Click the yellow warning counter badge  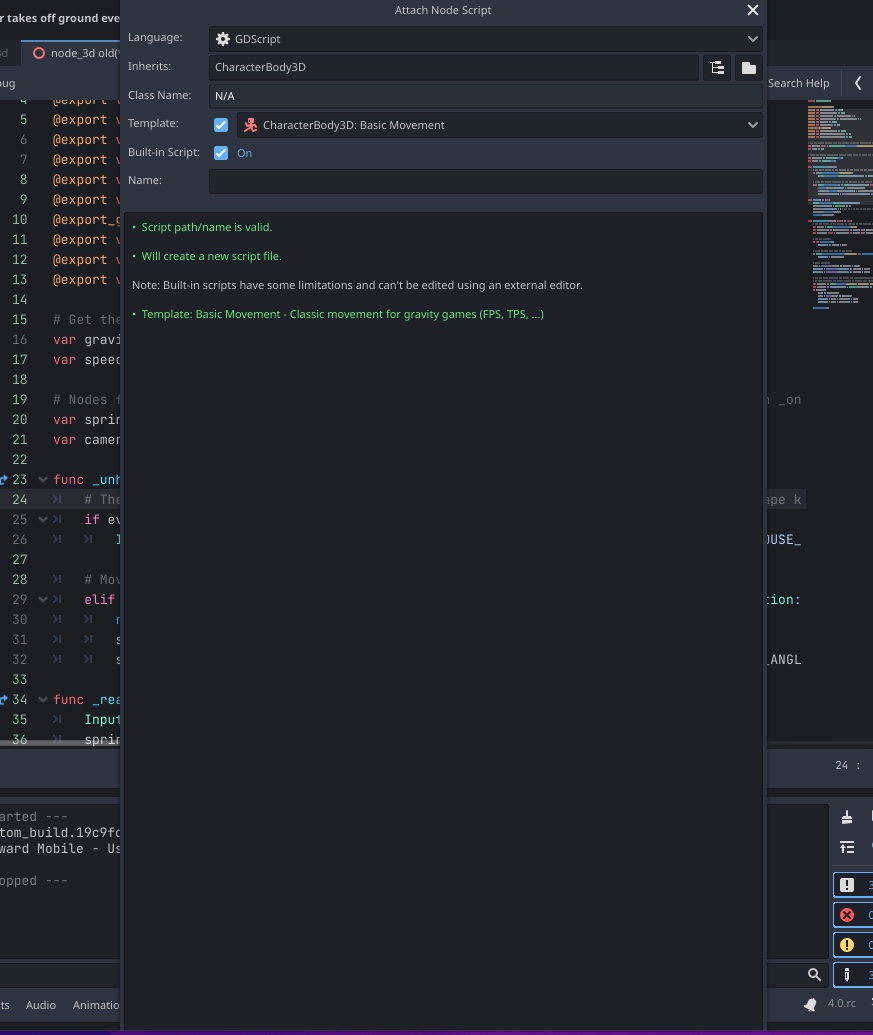pos(849,944)
